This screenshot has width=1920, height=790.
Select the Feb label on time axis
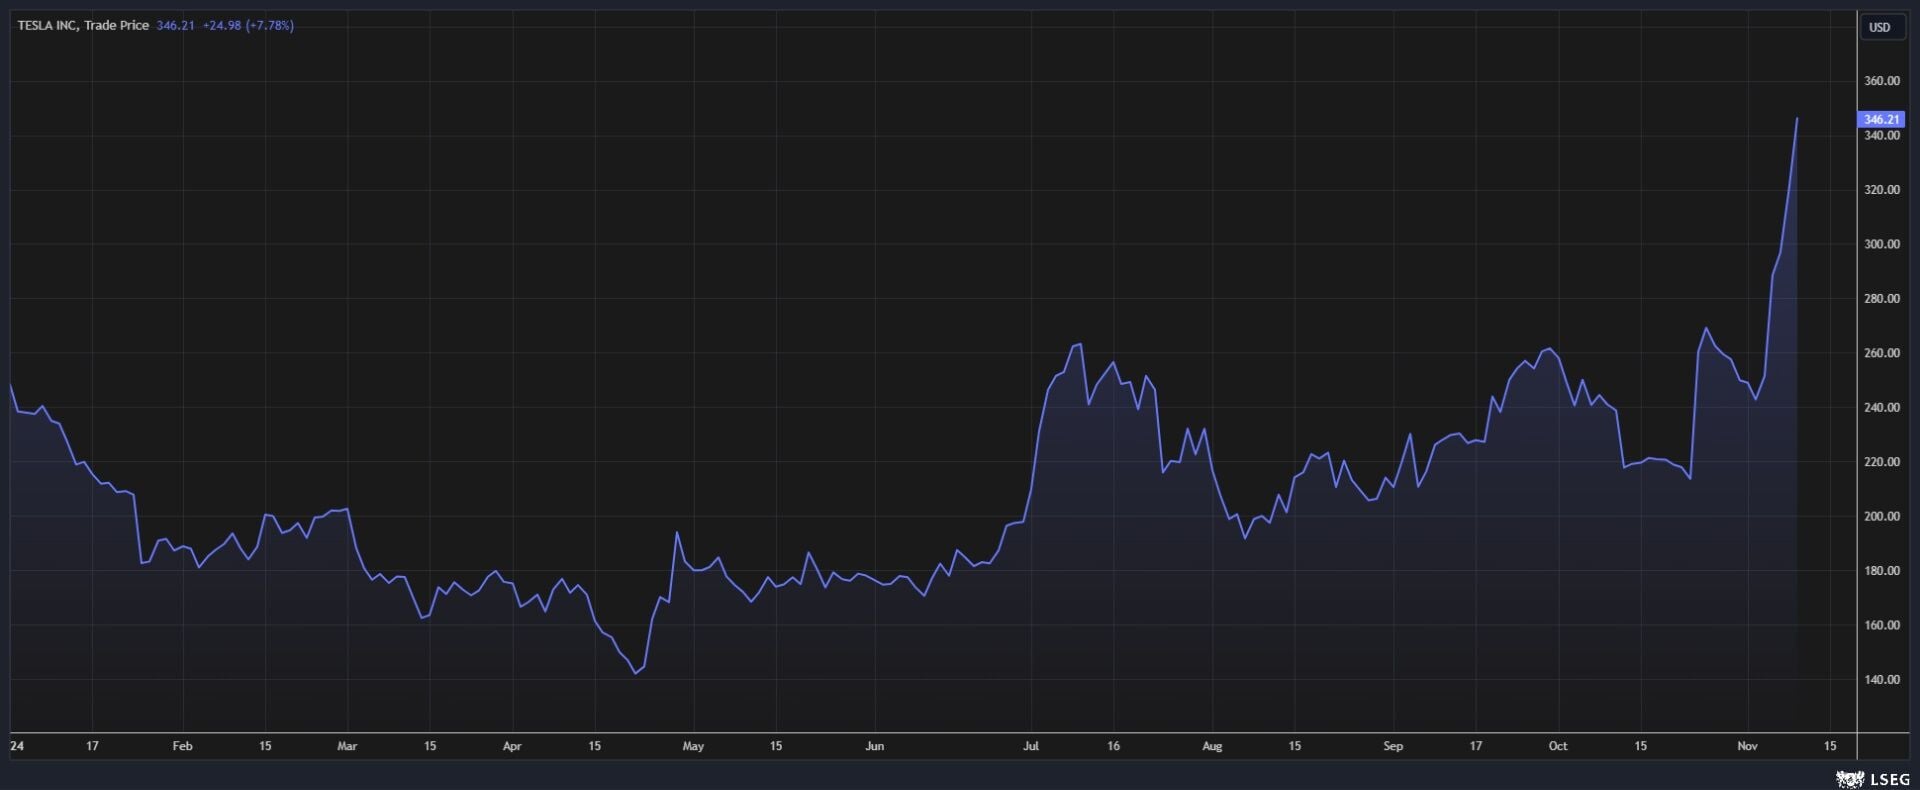[182, 746]
